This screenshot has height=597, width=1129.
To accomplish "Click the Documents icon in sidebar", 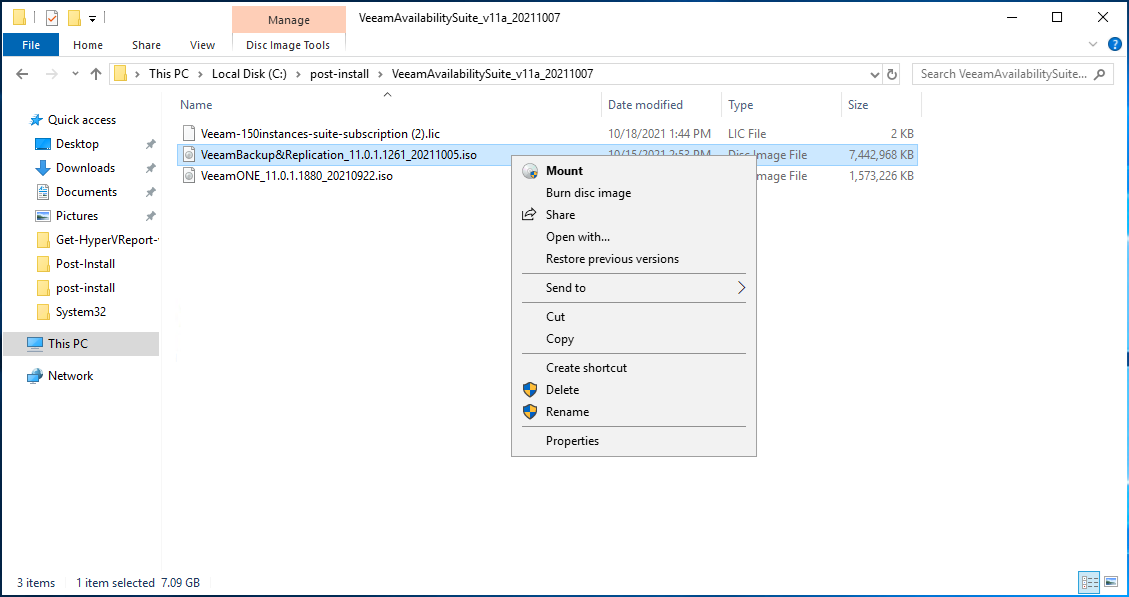I will (x=43, y=192).
